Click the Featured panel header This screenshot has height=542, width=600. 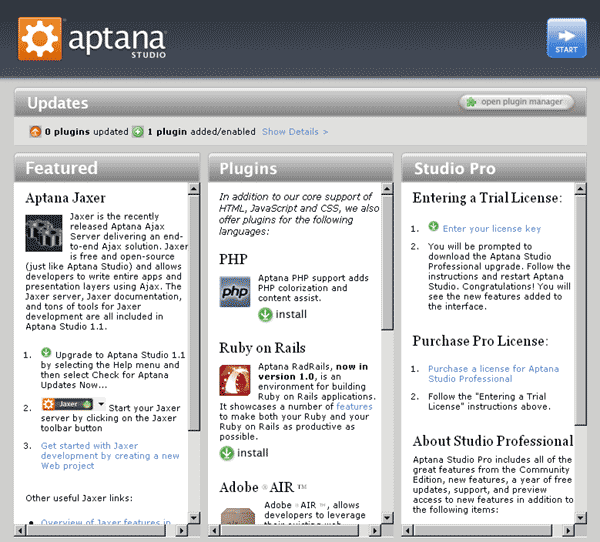point(107,168)
